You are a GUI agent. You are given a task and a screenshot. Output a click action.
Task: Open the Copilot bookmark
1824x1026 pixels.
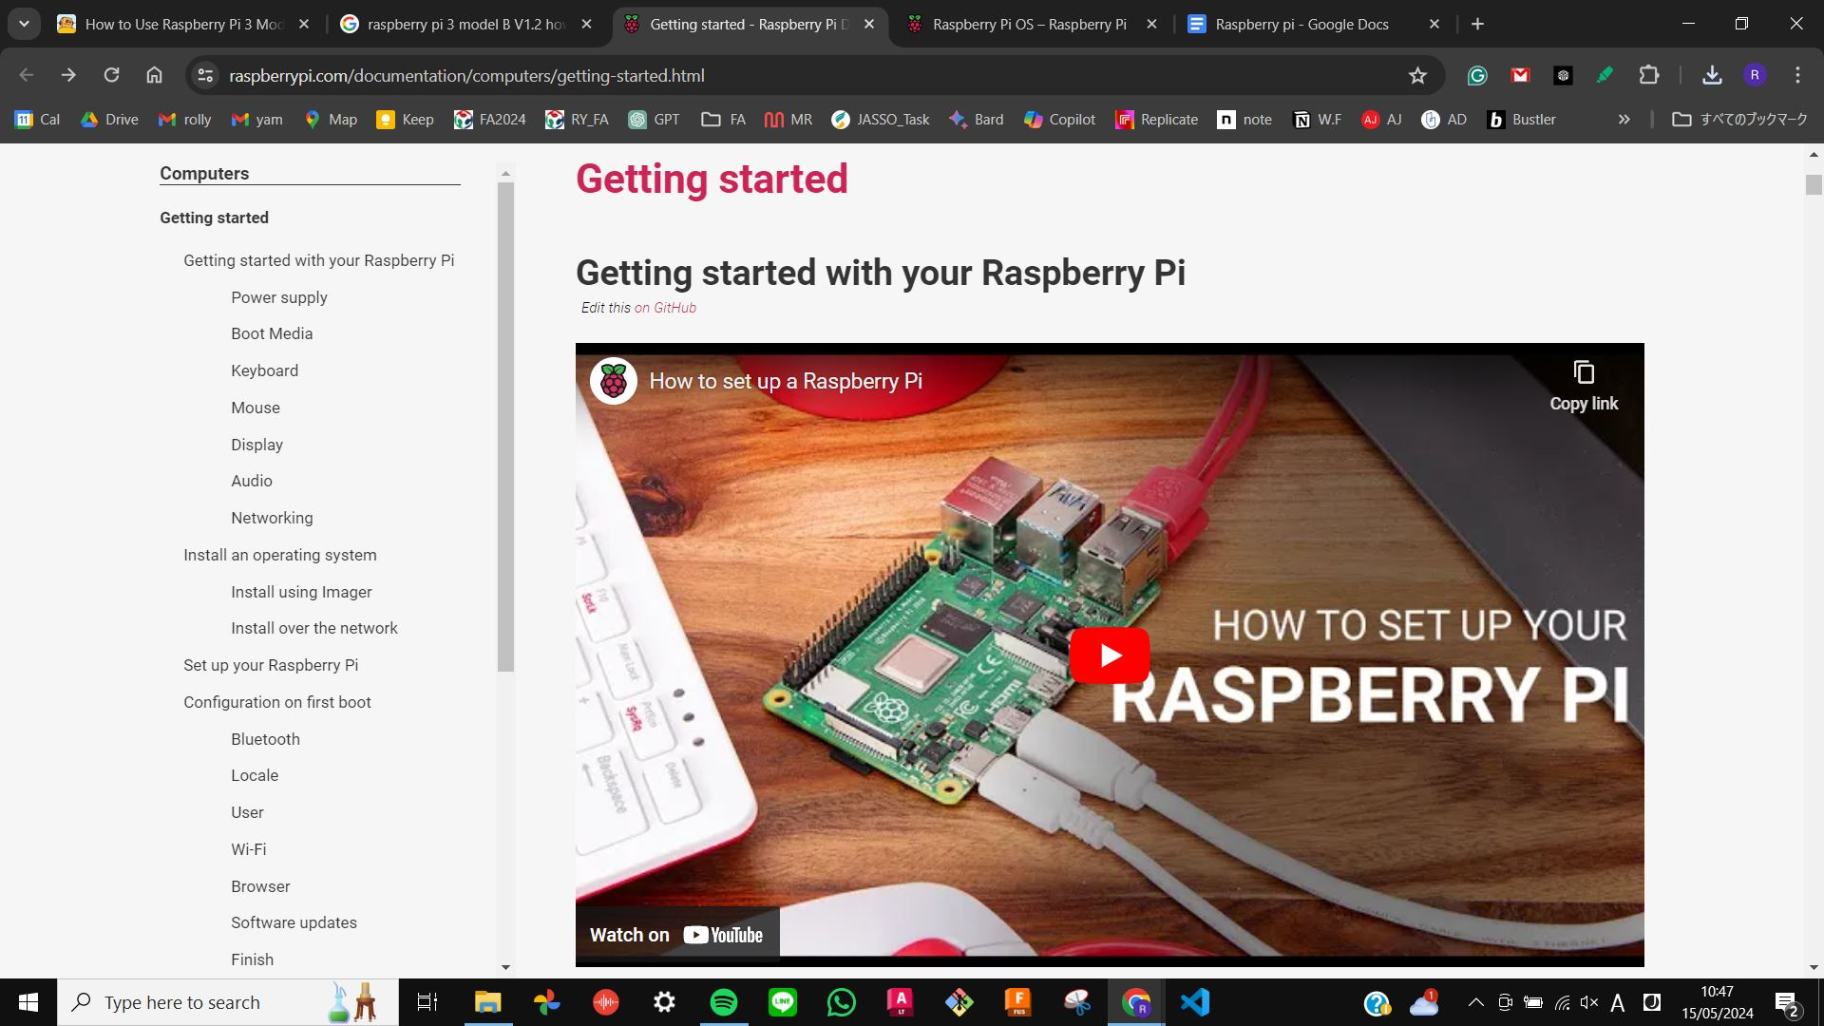click(1060, 119)
